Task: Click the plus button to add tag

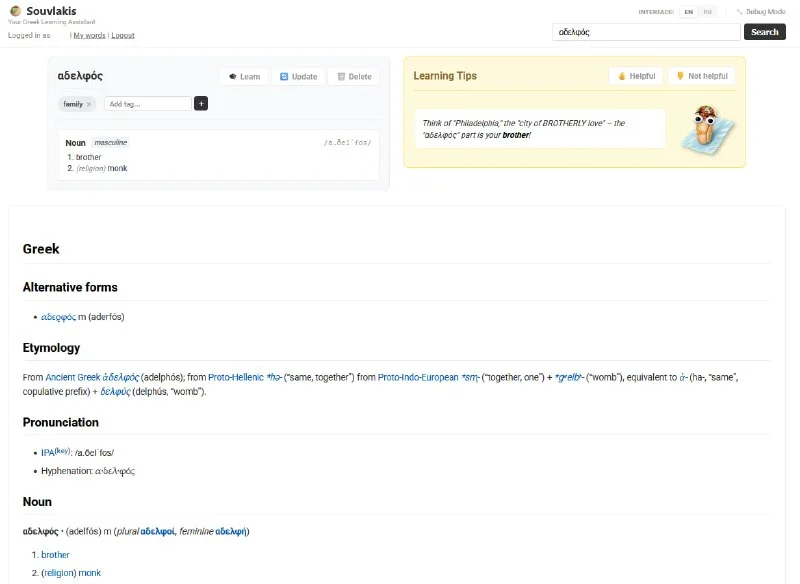Action: coord(201,103)
